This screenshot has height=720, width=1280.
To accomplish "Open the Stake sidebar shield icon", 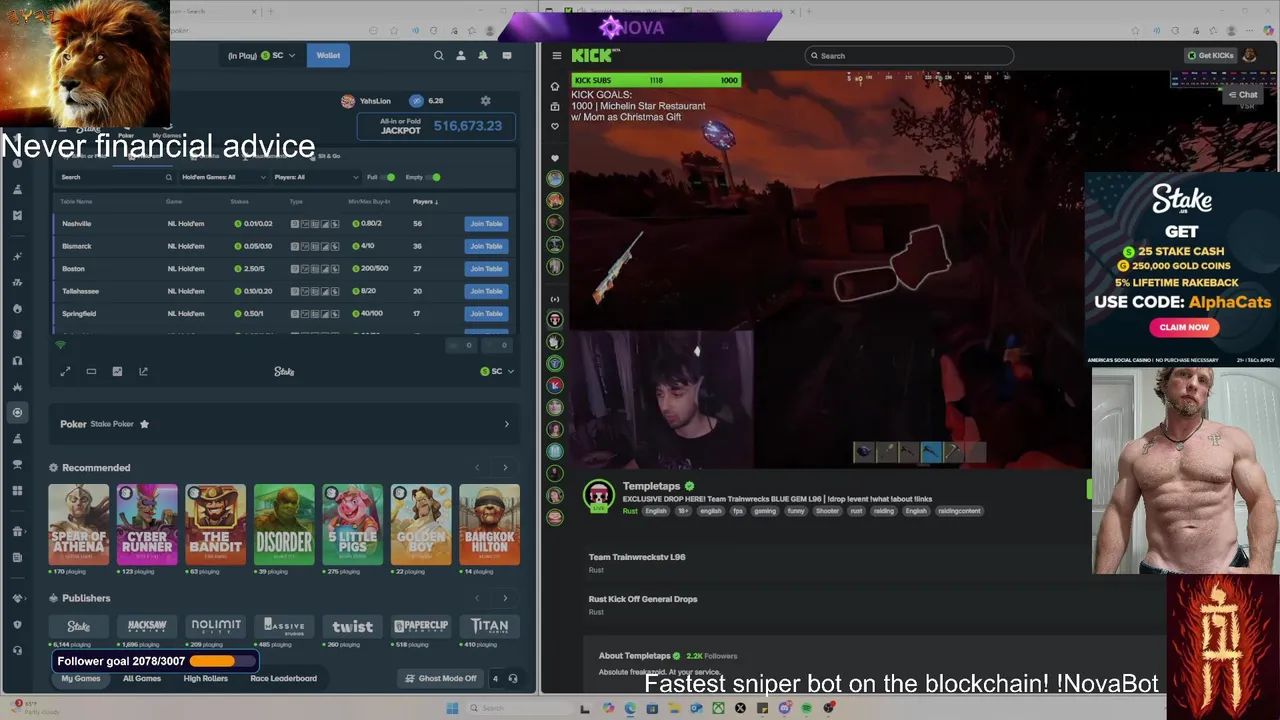I will coord(17,624).
